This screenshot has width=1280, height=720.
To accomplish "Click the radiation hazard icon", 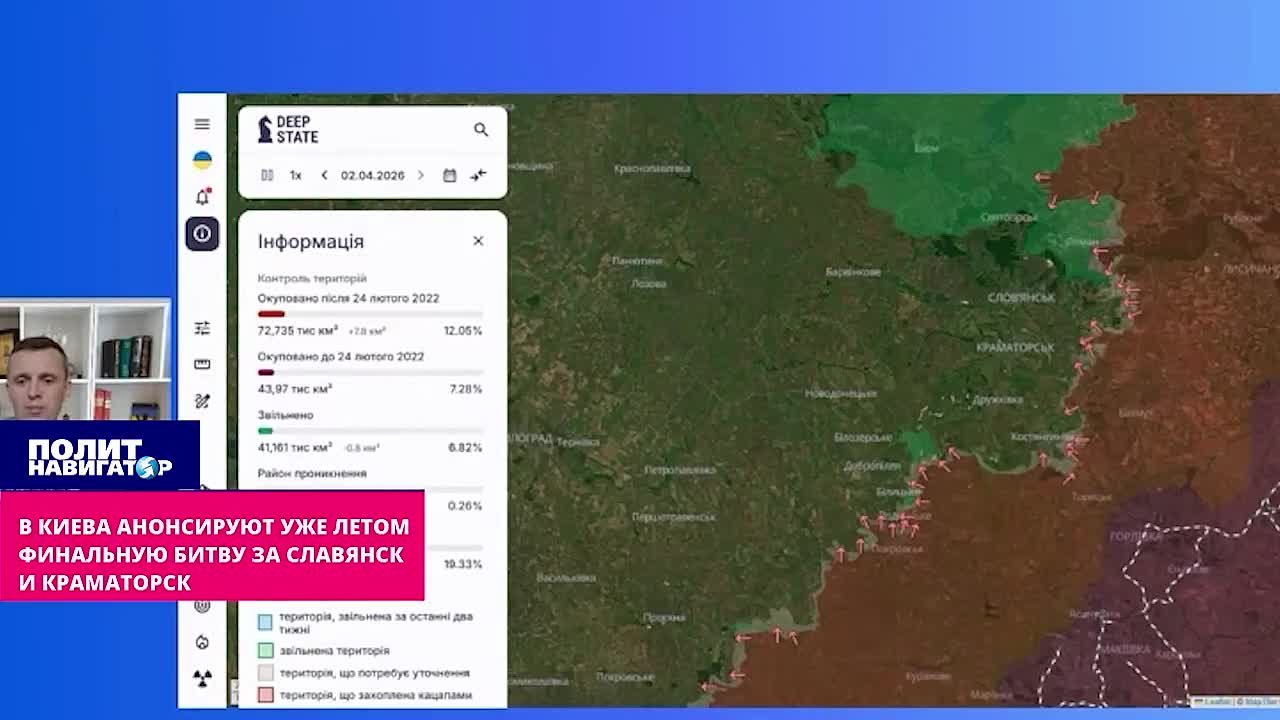I will pos(202,679).
